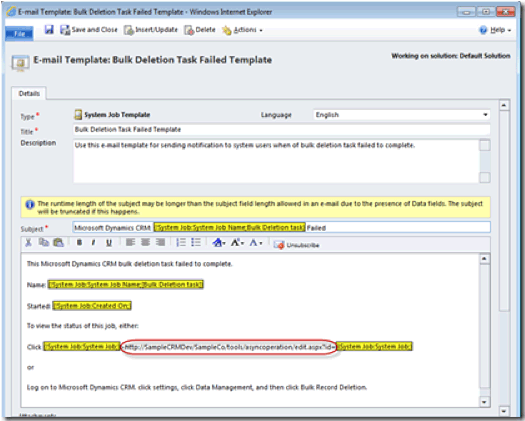This screenshot has height=421, width=525.
Task: Click Save and Close button
Action: pyautogui.click(x=89, y=30)
